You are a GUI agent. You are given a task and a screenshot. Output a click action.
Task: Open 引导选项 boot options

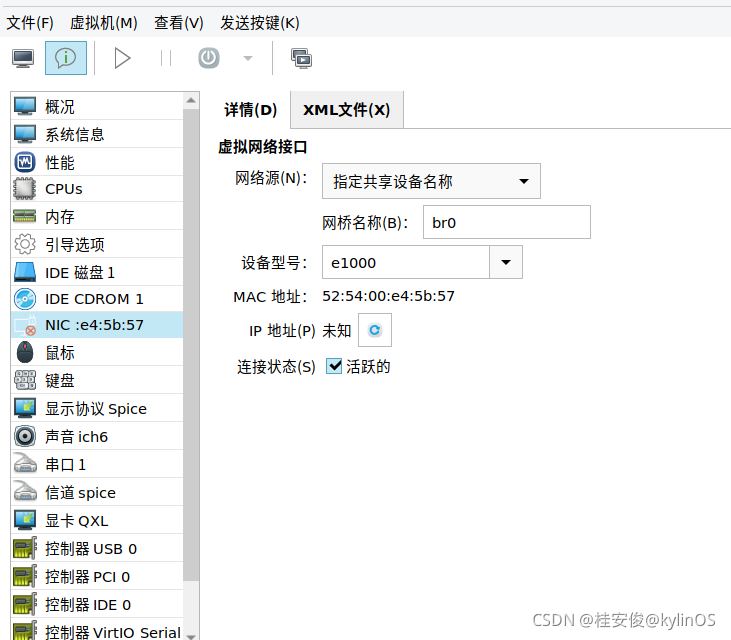click(97, 244)
